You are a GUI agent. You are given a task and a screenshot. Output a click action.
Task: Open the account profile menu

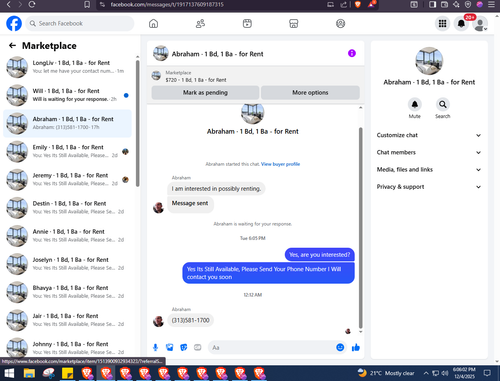(480, 24)
